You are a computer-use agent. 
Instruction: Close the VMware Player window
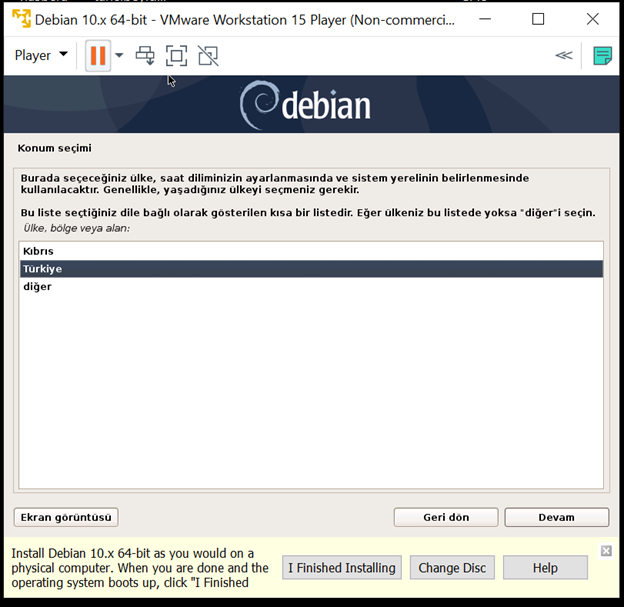click(593, 19)
